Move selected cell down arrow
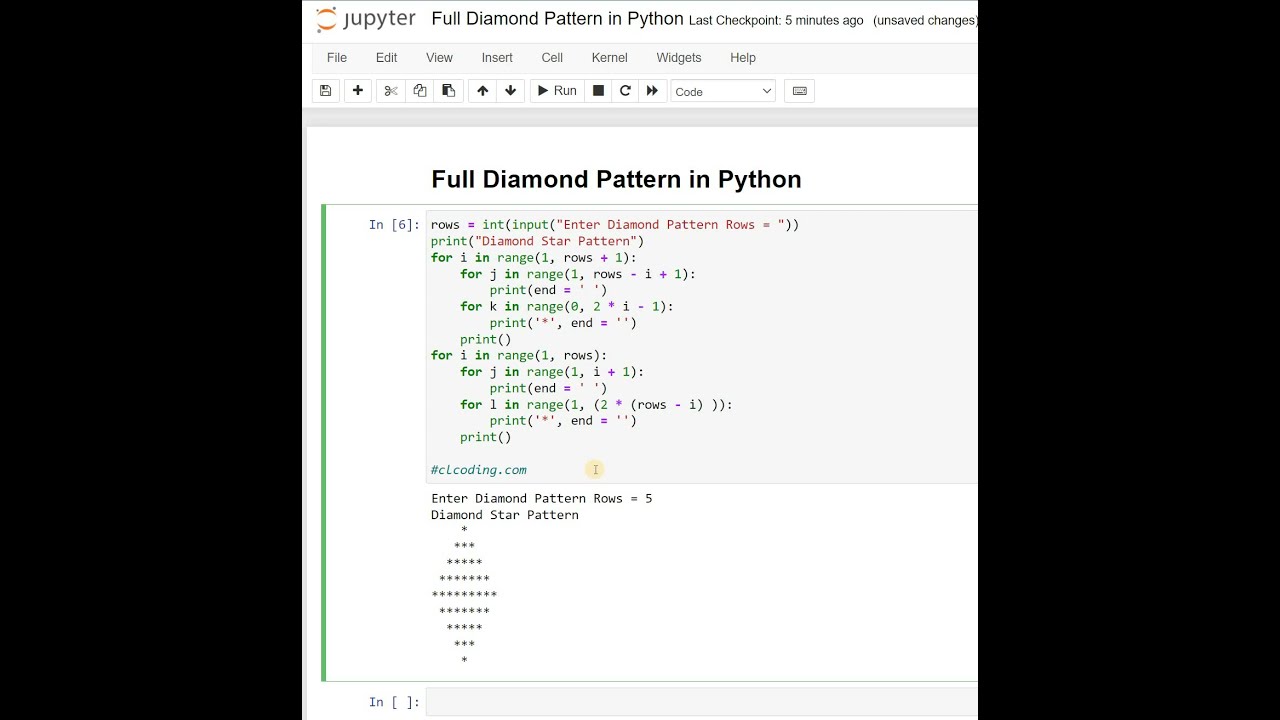Image resolution: width=1280 pixels, height=720 pixels. tap(510, 91)
